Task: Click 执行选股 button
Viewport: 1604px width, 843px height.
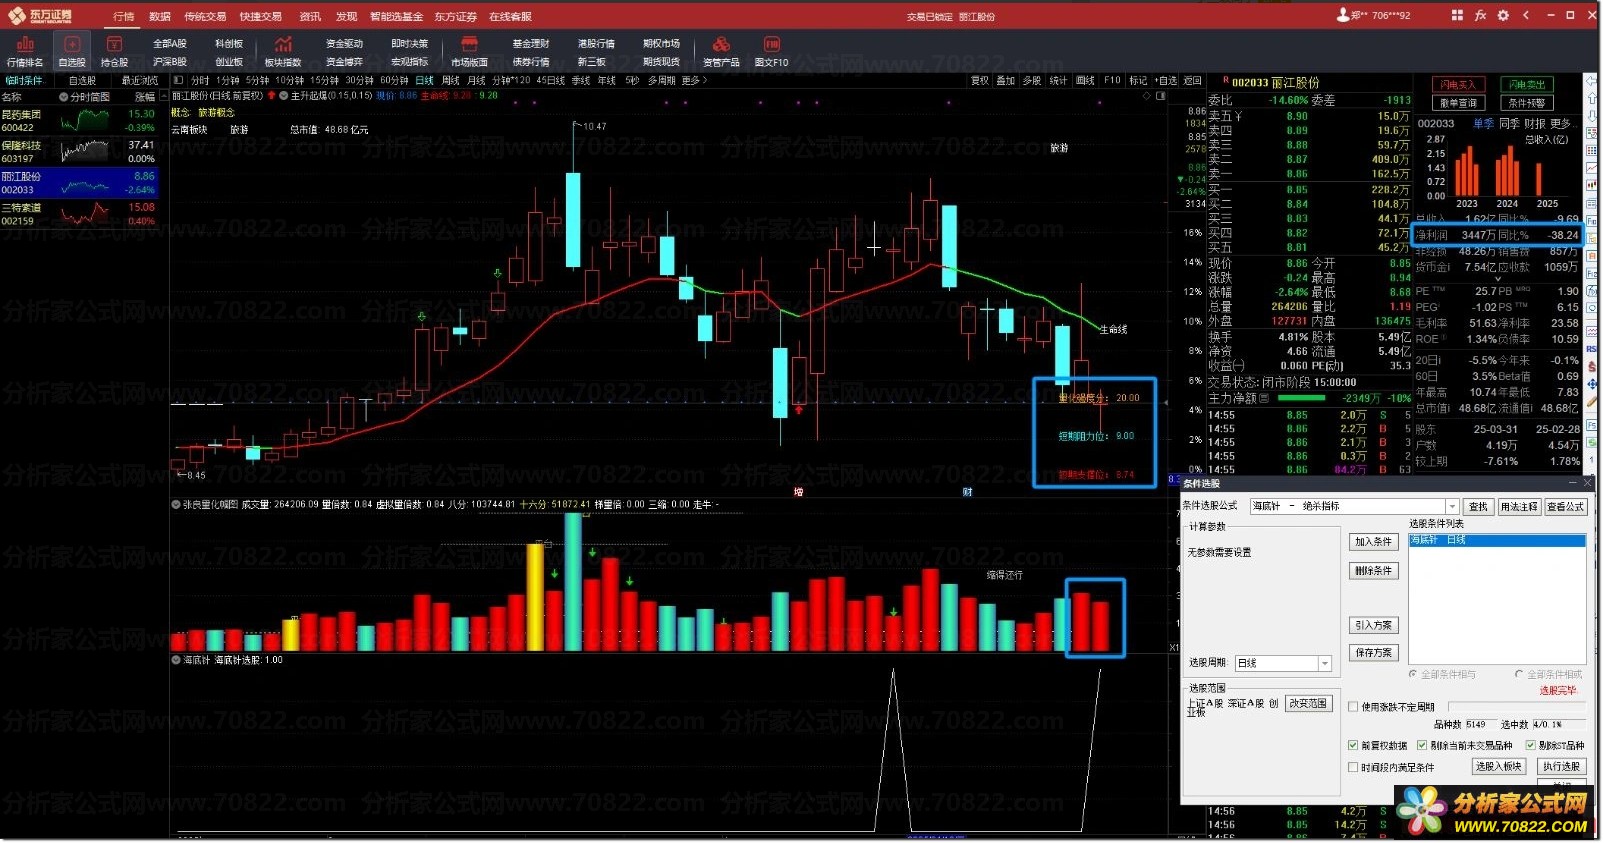Action: click(1562, 767)
